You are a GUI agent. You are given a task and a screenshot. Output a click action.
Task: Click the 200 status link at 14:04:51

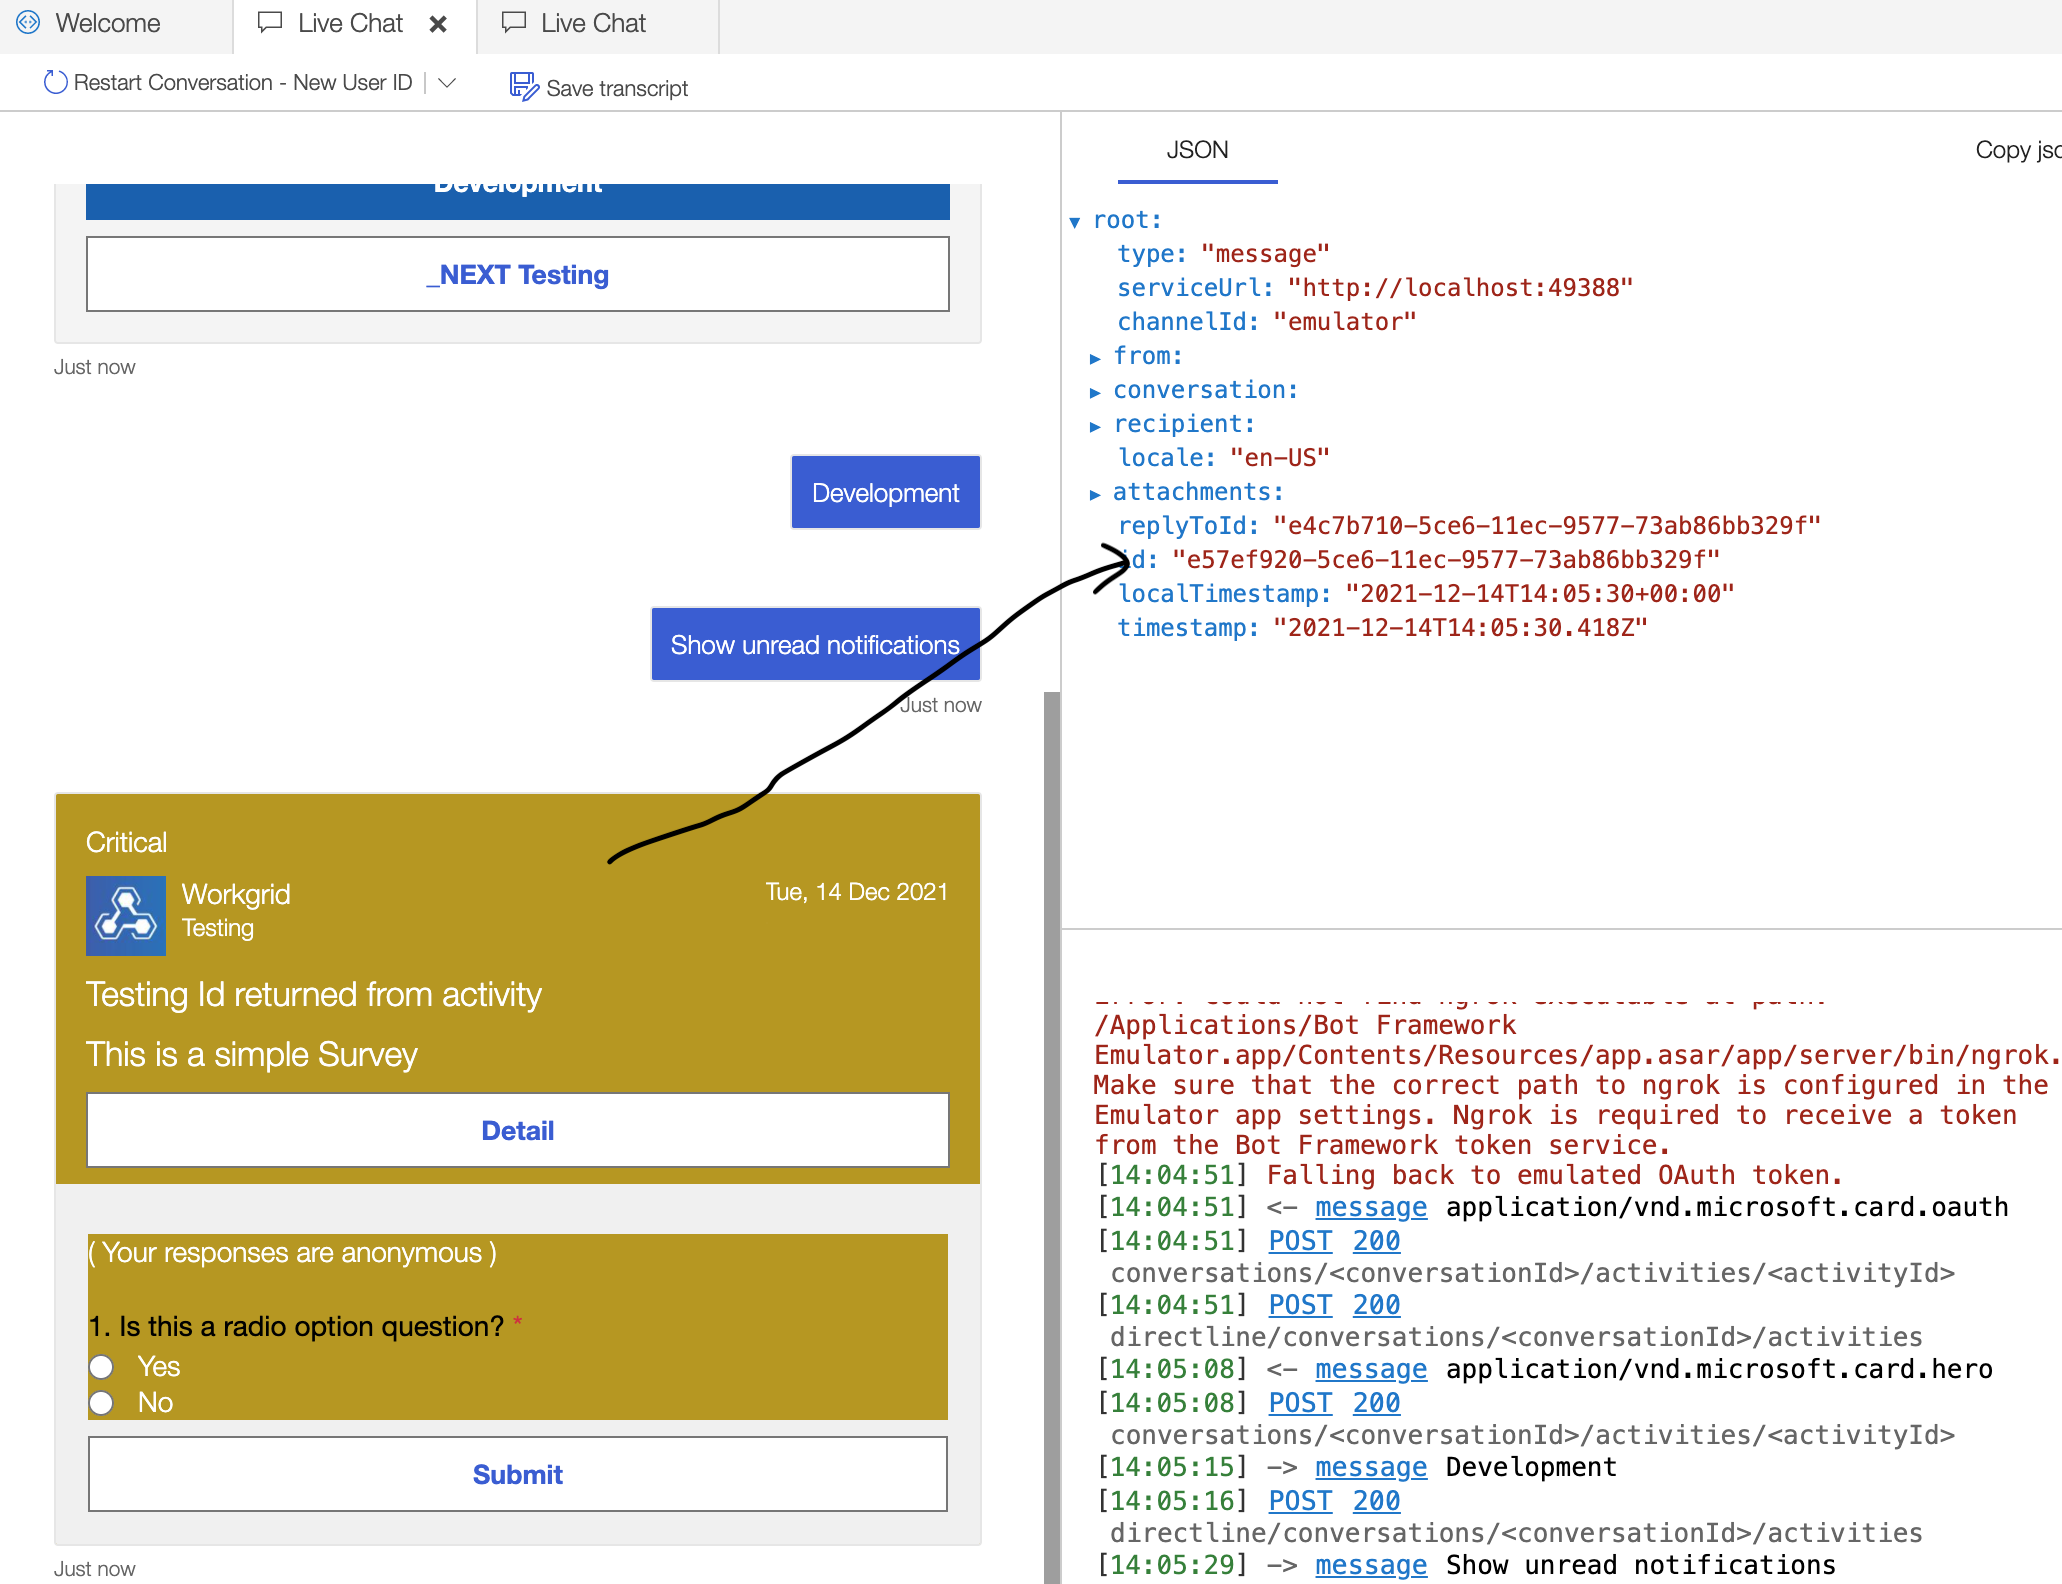pos(1375,1241)
